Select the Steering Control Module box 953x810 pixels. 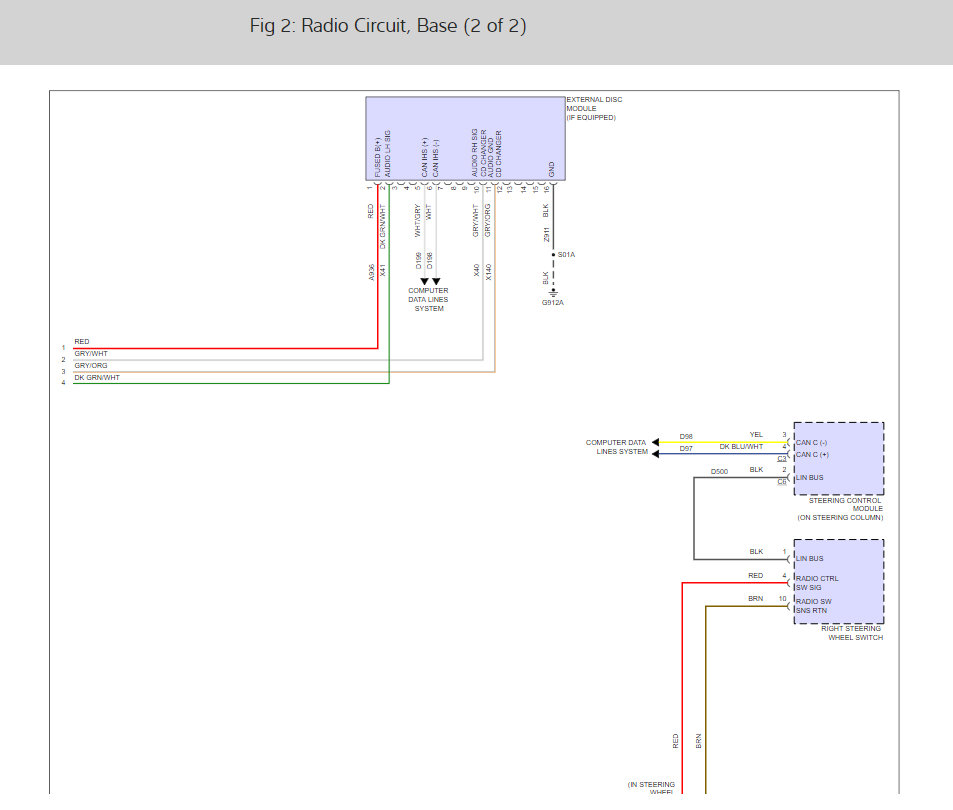[838, 458]
